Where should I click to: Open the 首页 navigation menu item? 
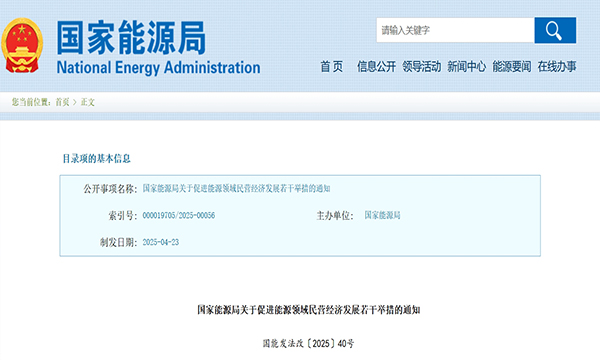(x=331, y=67)
